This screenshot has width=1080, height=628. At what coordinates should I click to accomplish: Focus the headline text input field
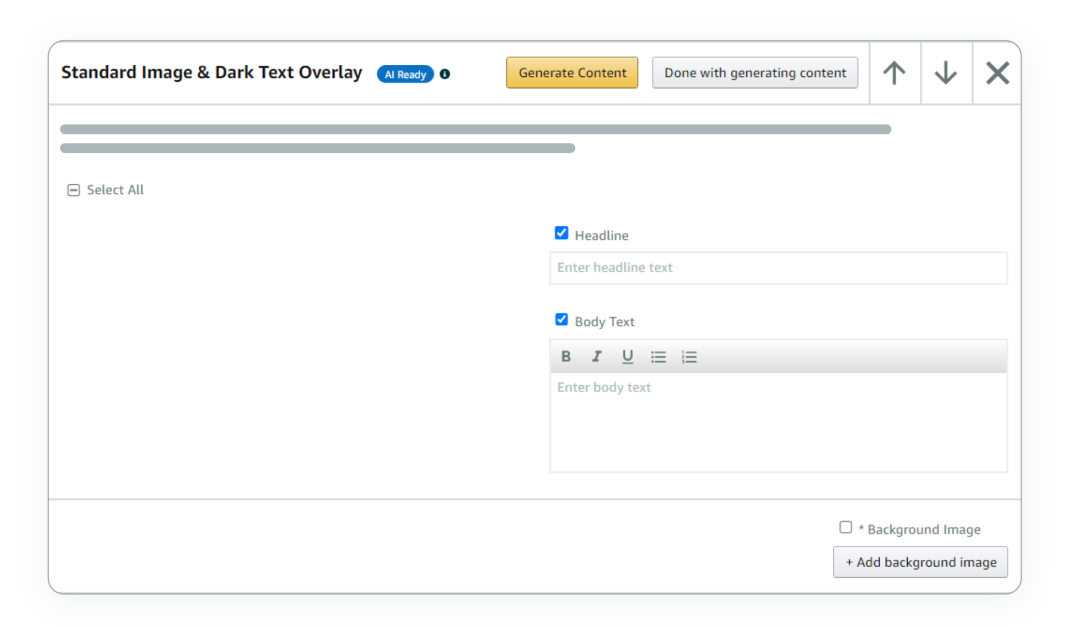click(778, 268)
